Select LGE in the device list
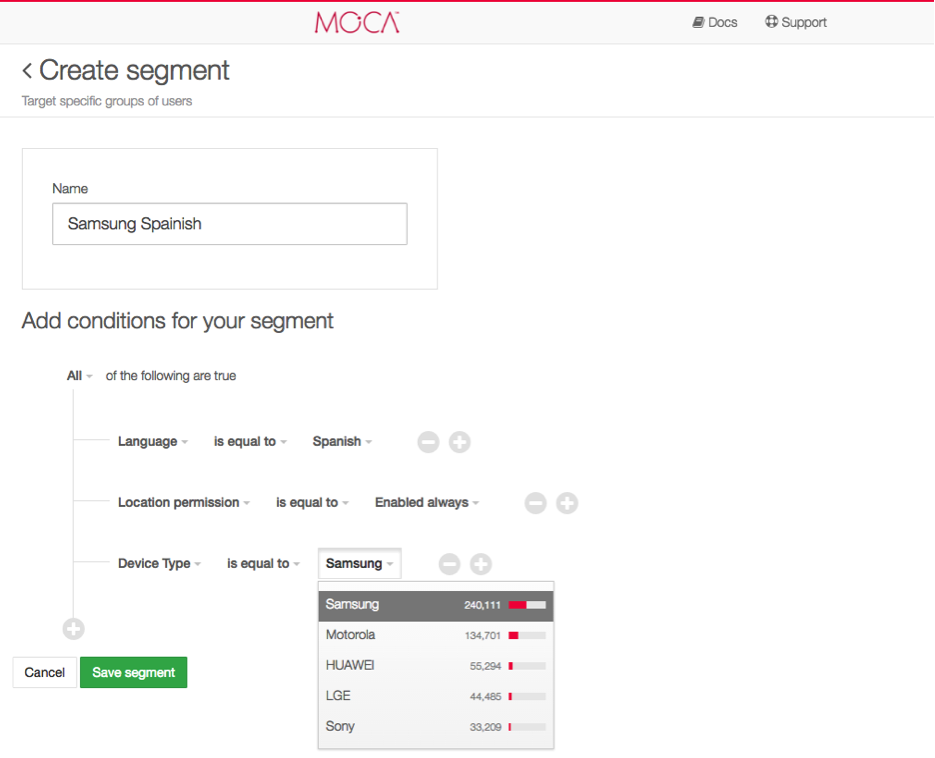Viewport: 935px width, 758px height. [x=436, y=696]
